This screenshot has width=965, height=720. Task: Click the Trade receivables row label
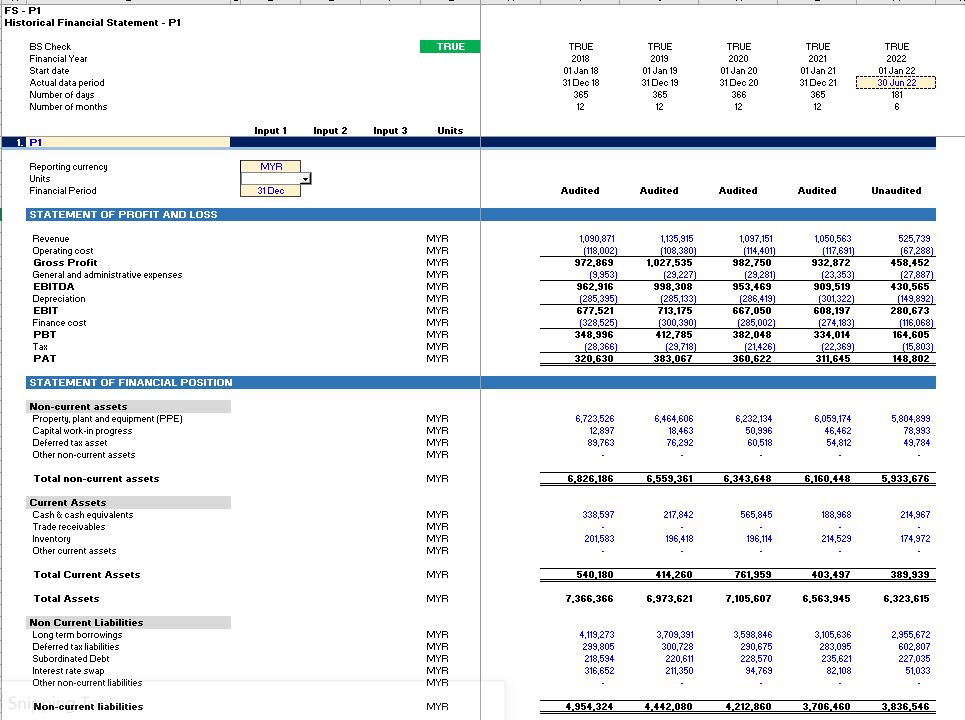(69, 527)
